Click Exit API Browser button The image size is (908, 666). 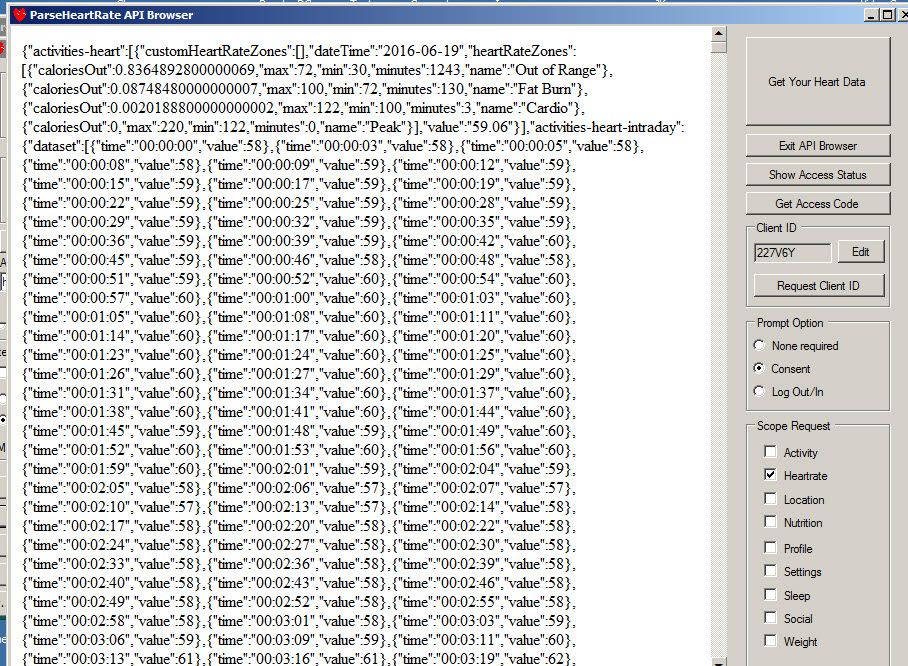pos(817,146)
